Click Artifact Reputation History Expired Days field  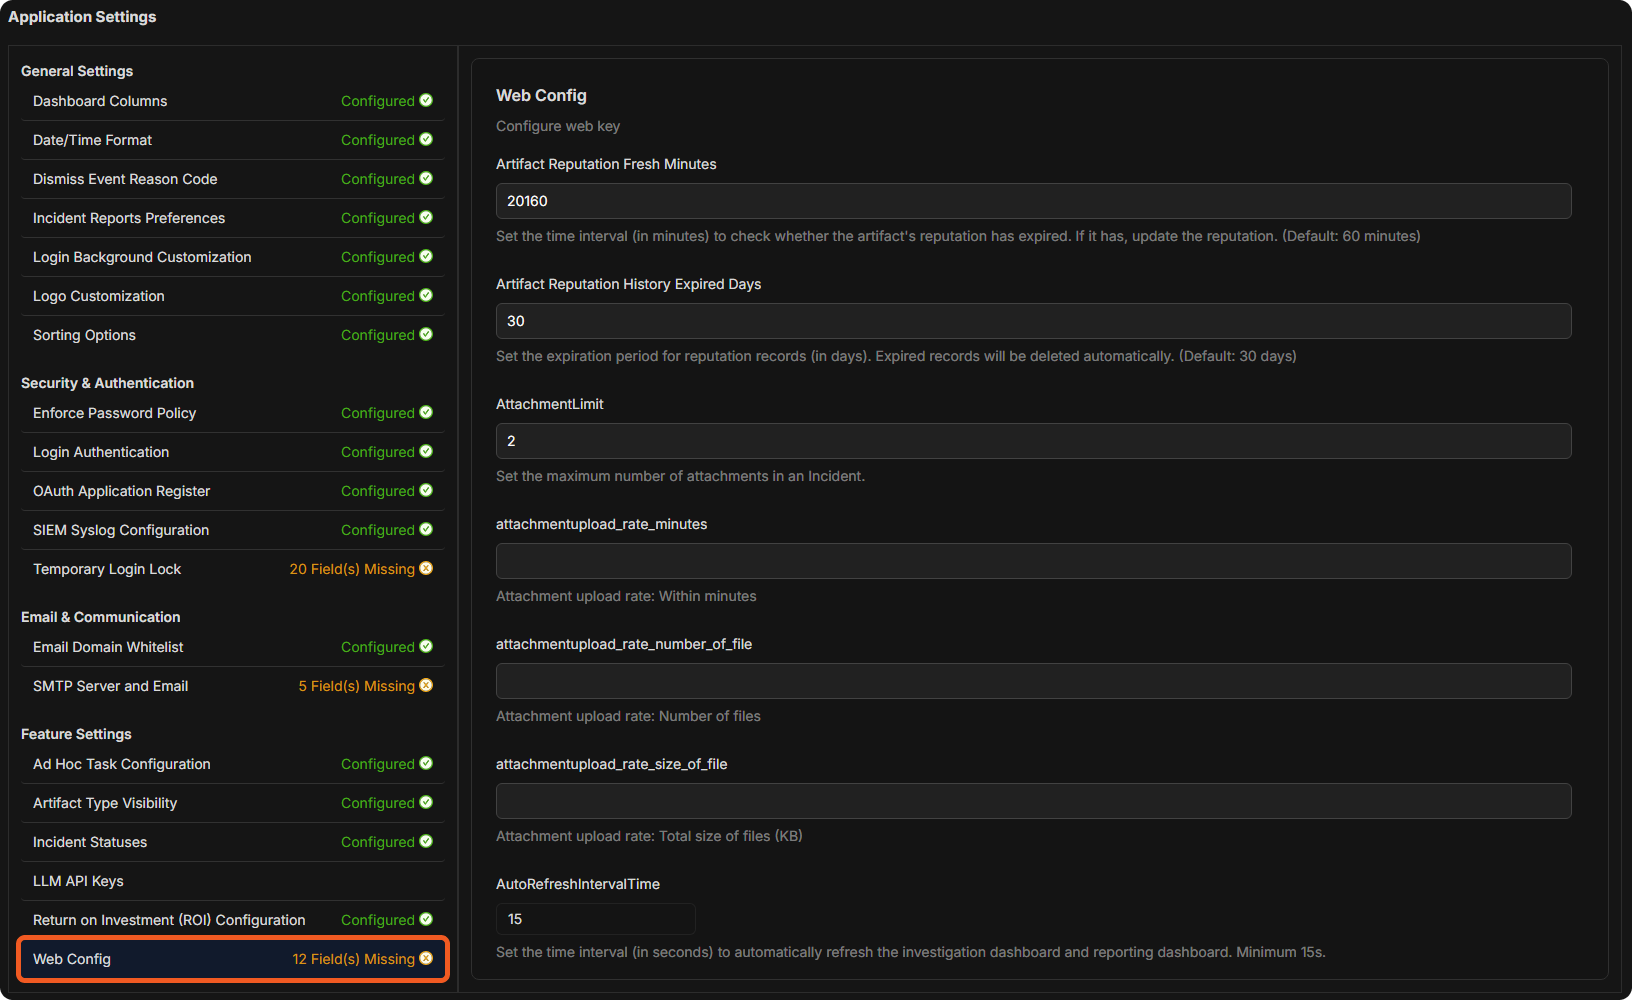[1034, 321]
